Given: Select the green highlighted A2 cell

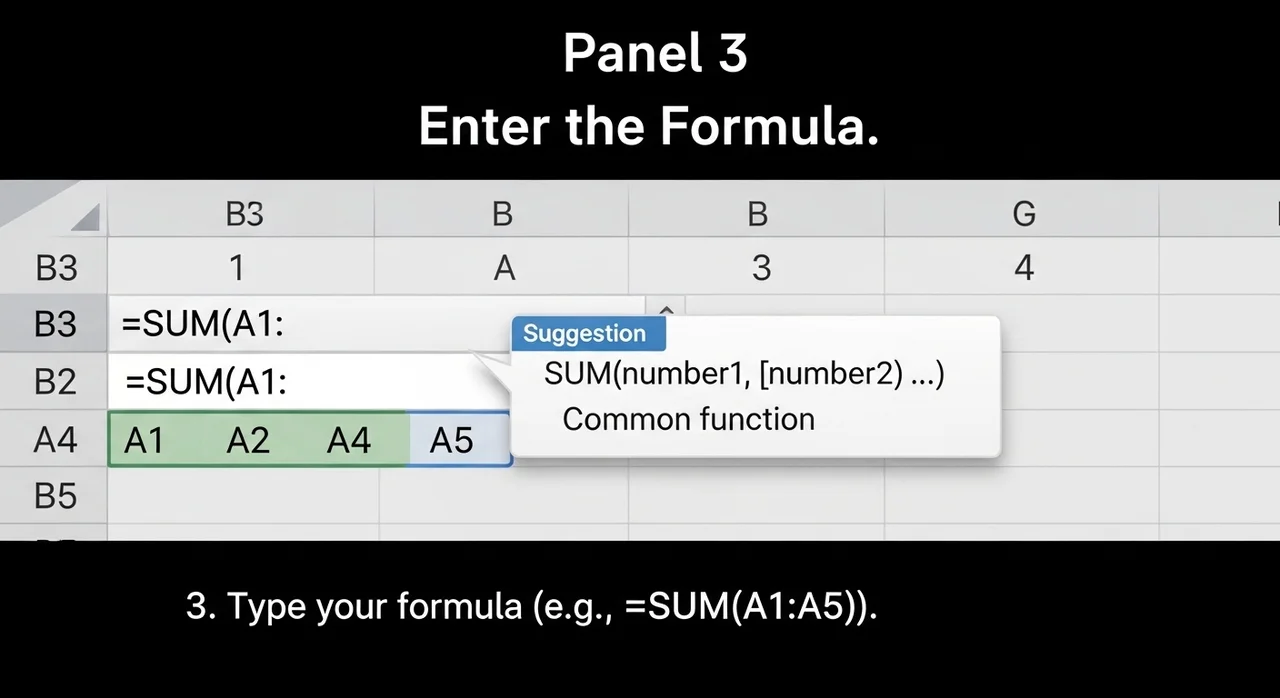Looking at the screenshot, I should pos(248,440).
